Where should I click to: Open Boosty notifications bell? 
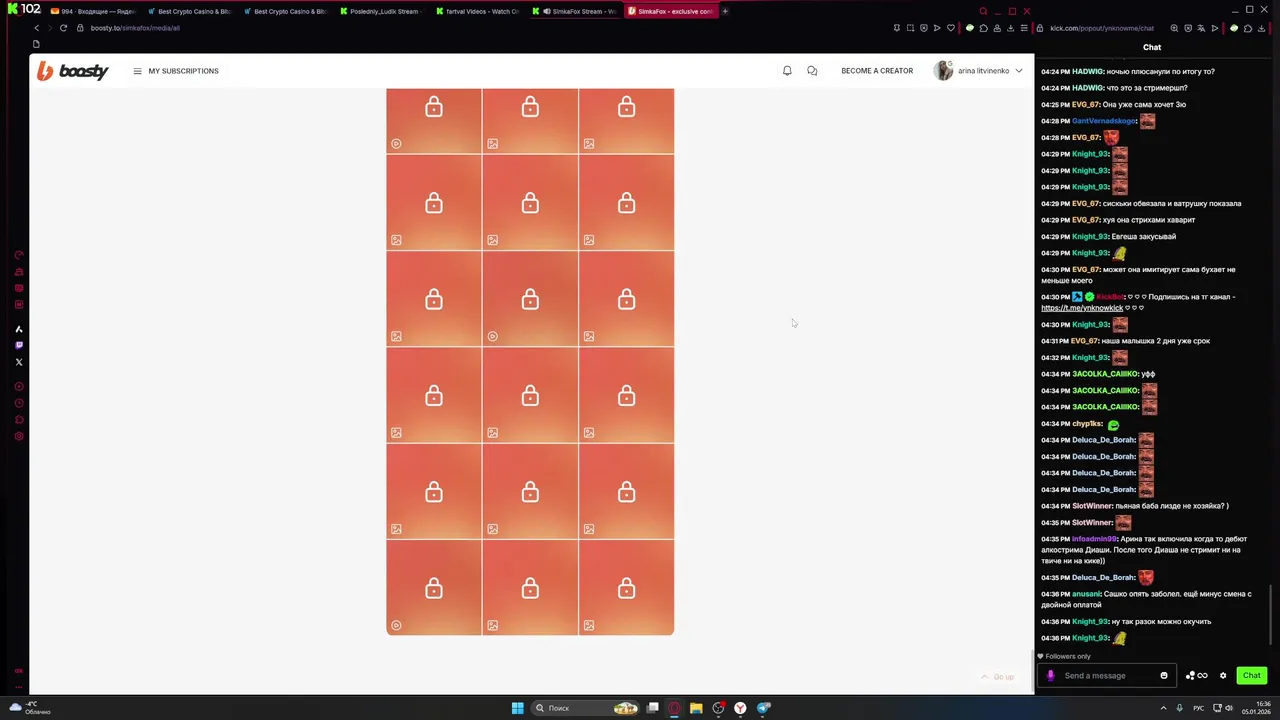pos(787,71)
